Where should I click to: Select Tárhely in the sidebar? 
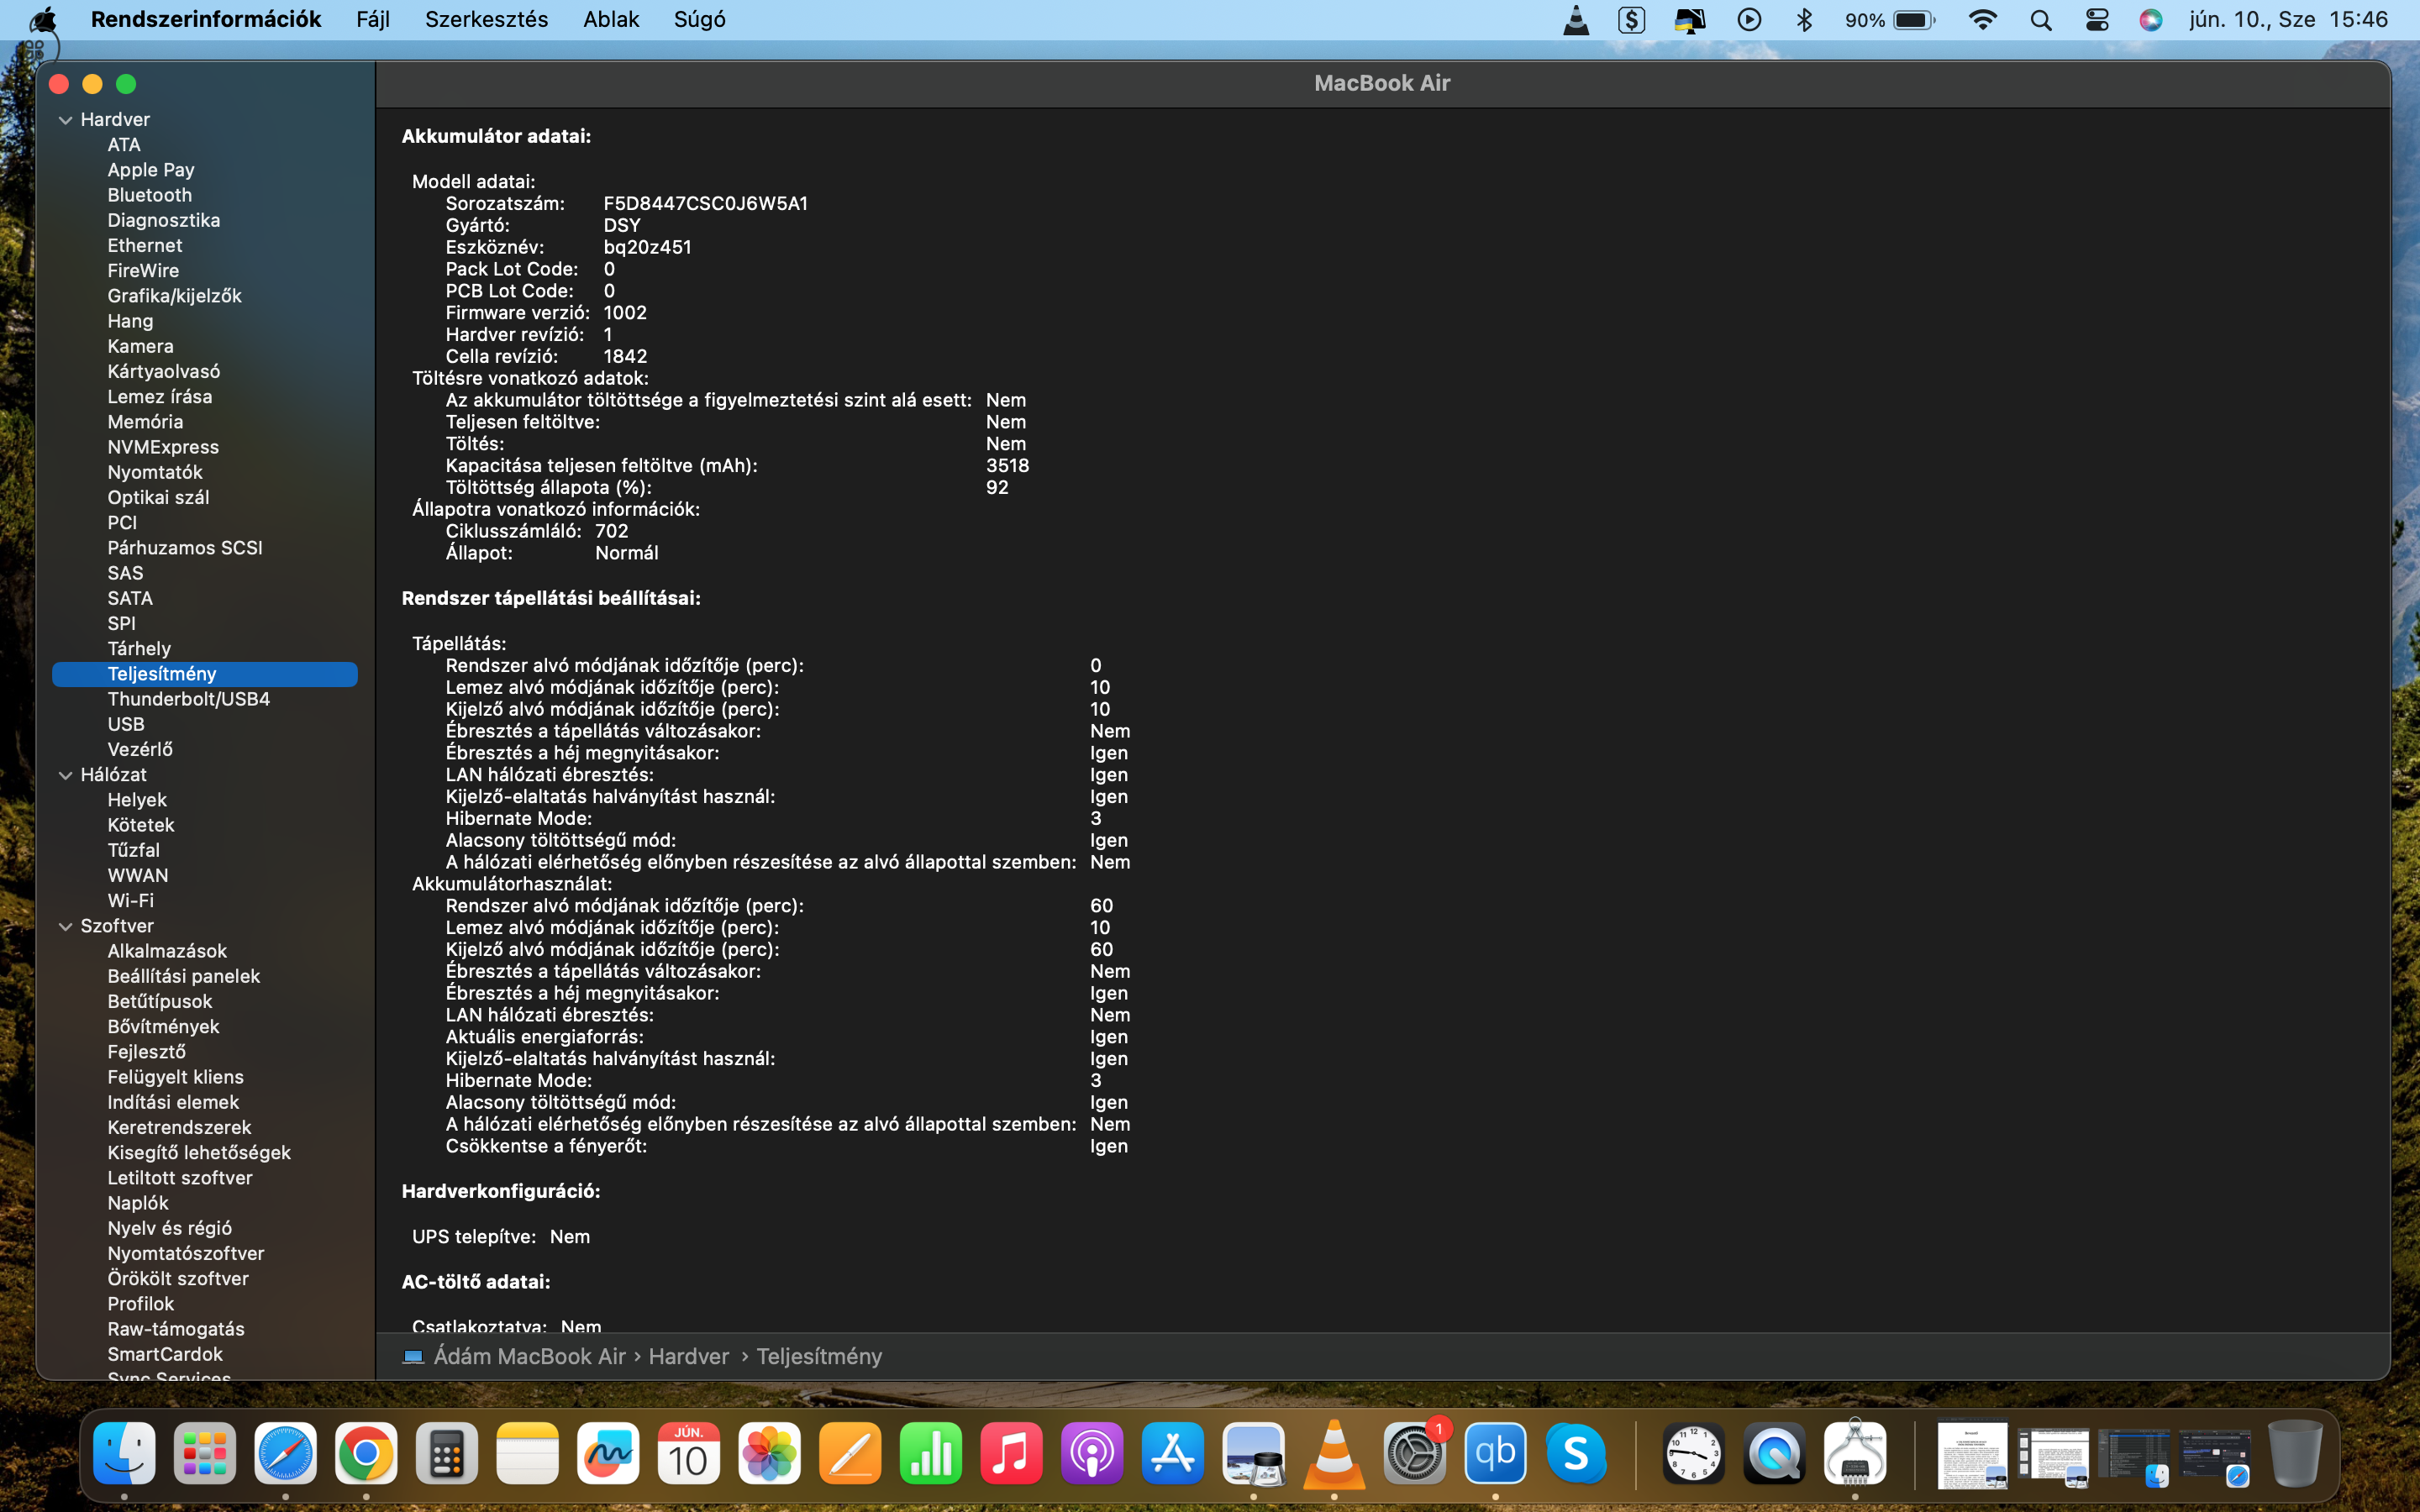point(139,648)
